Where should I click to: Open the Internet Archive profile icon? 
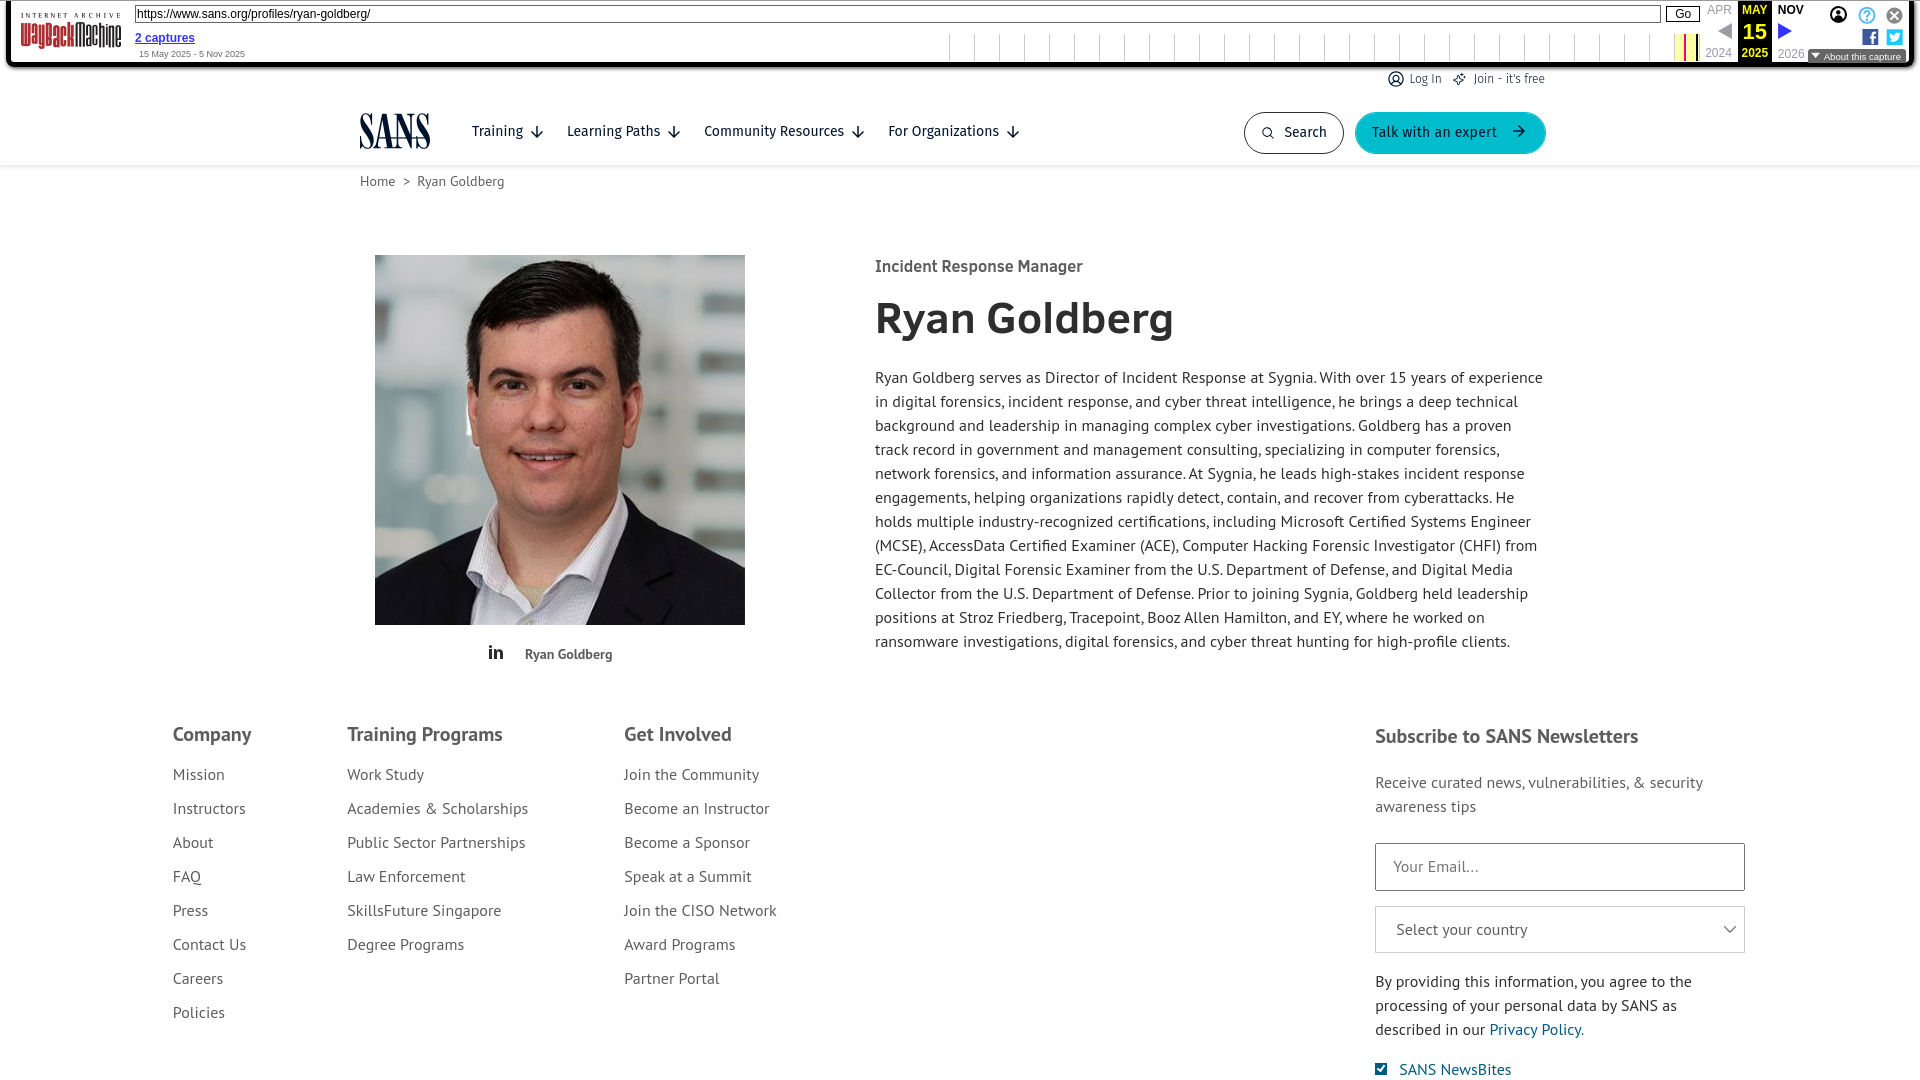coord(1838,15)
